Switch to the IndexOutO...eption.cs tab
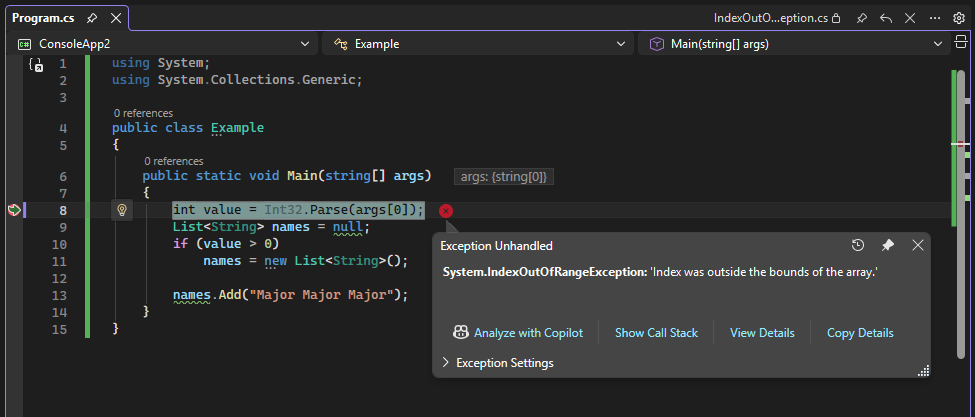The image size is (975, 417). (769, 18)
